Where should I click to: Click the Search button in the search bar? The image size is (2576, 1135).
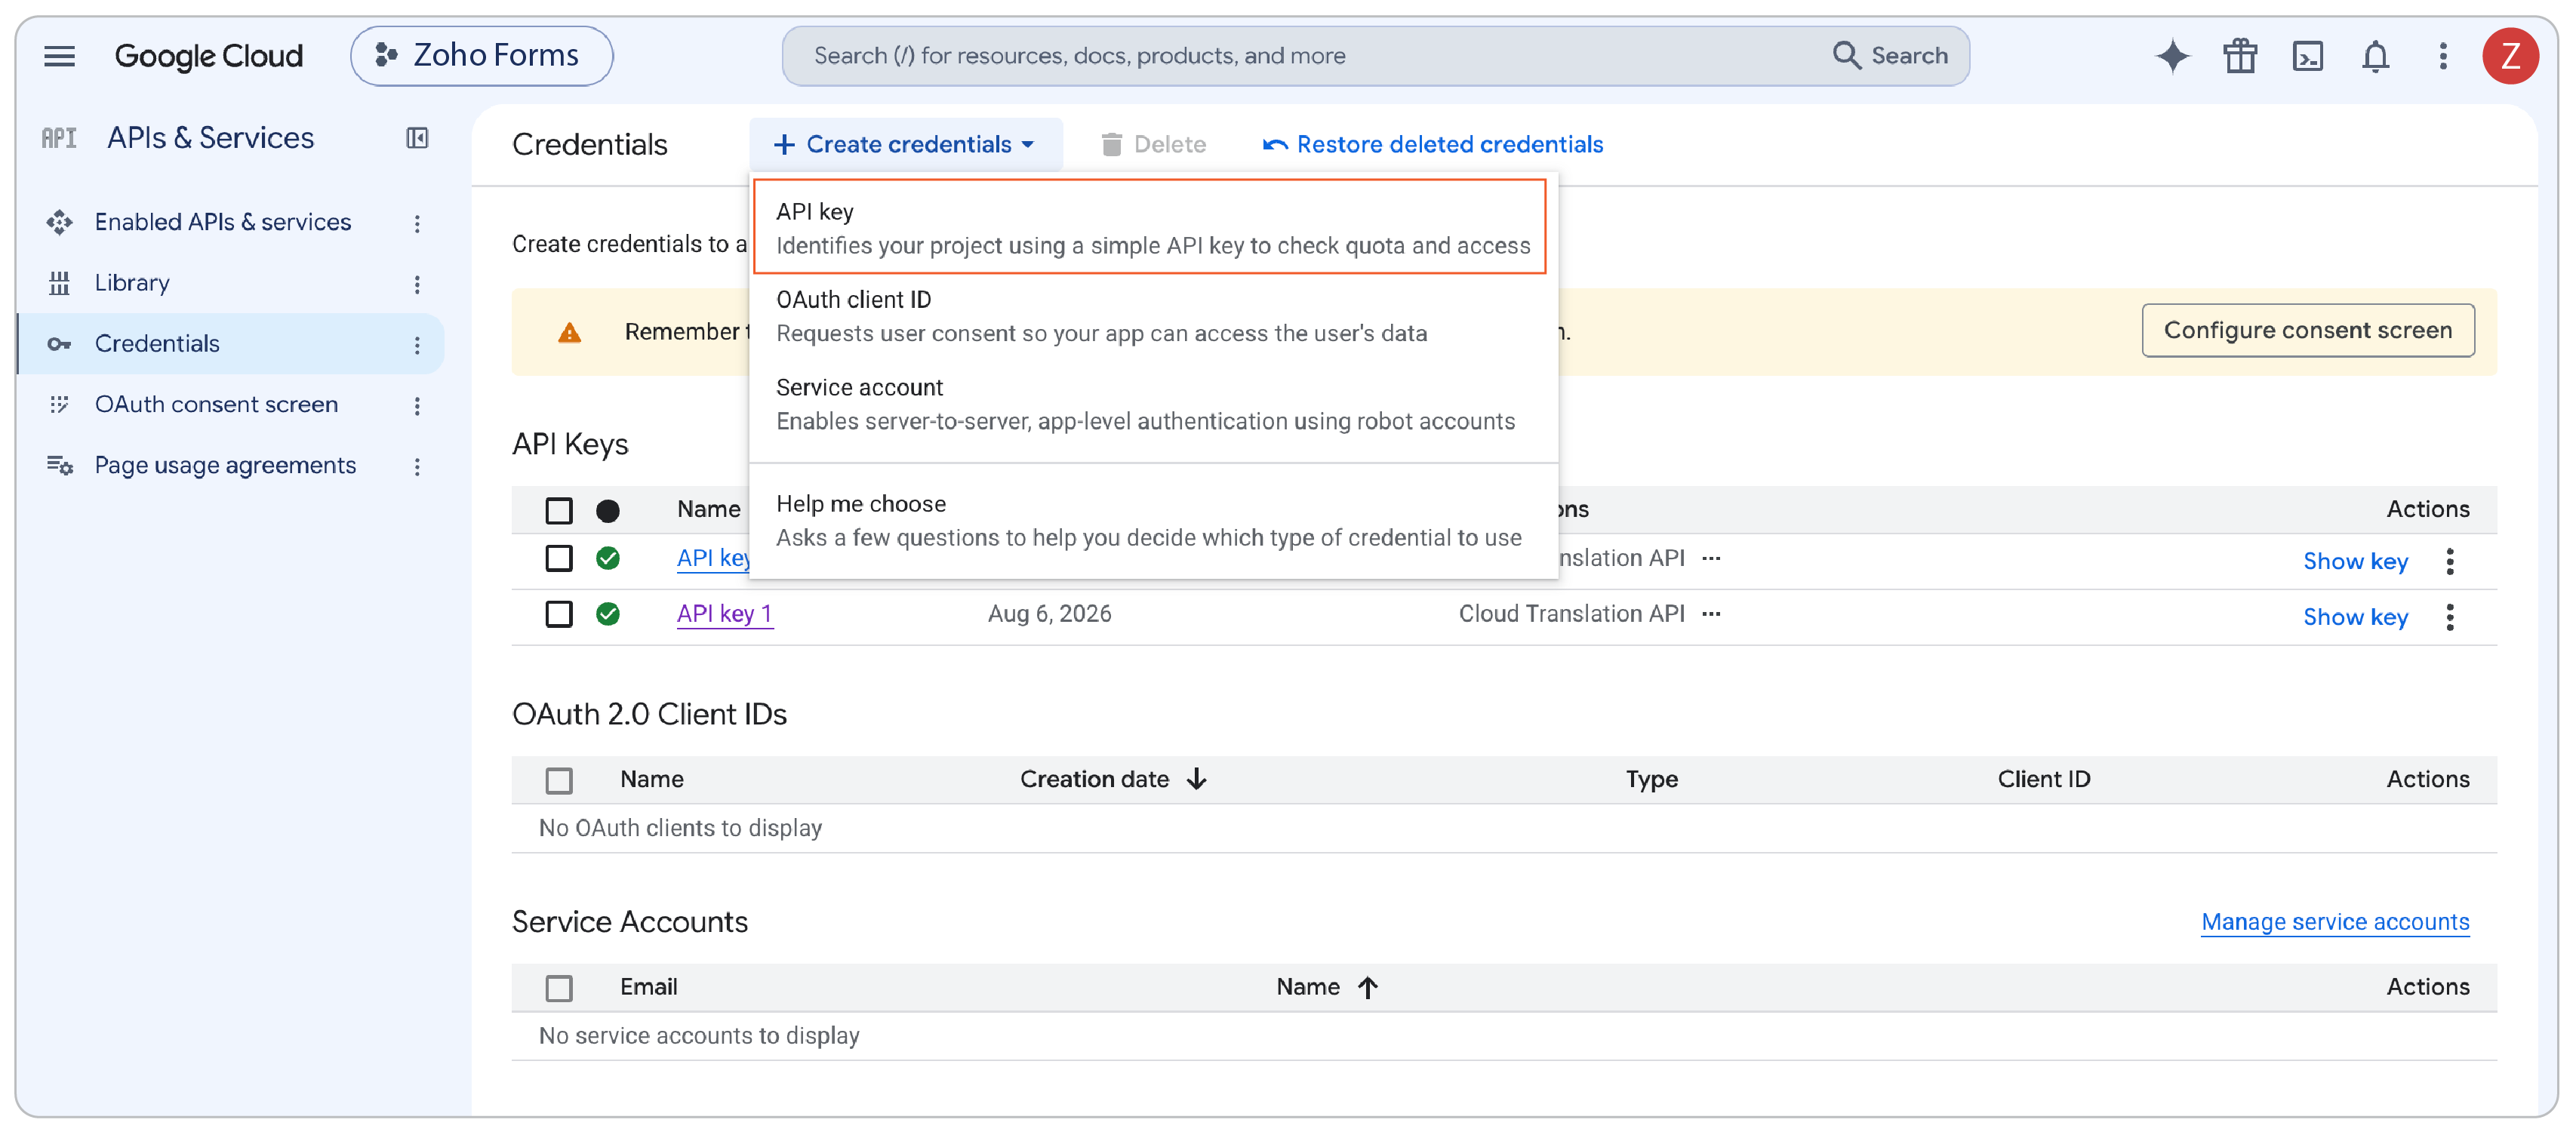point(1889,56)
